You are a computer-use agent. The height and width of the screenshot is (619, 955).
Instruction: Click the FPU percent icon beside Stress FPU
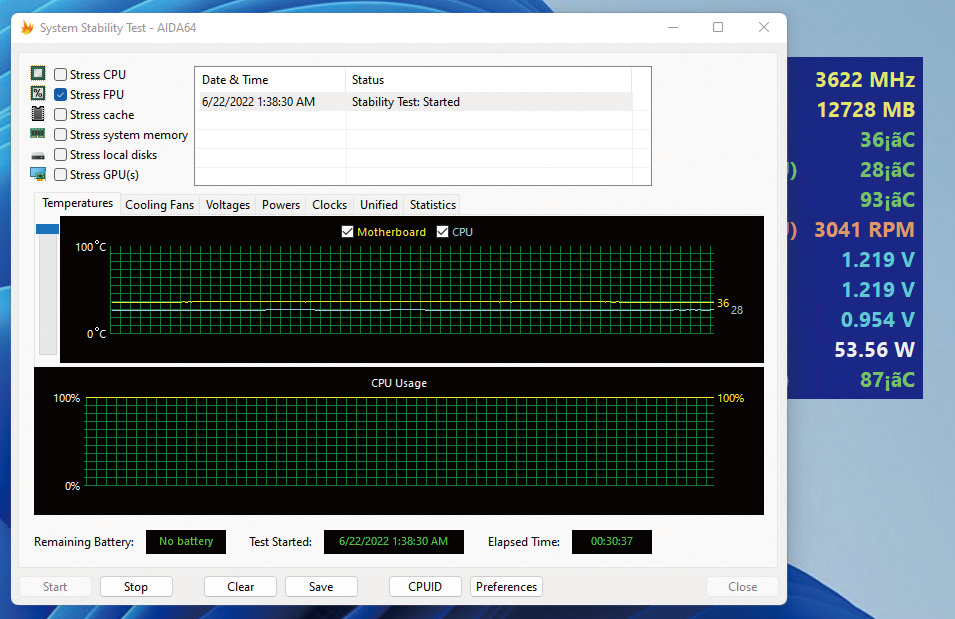pos(38,93)
